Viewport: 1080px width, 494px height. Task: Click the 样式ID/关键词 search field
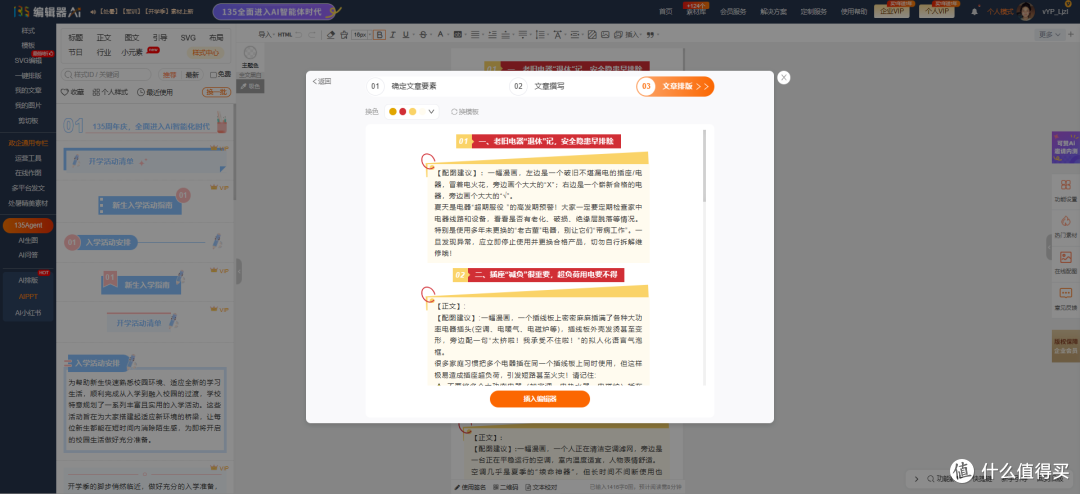tap(107, 74)
